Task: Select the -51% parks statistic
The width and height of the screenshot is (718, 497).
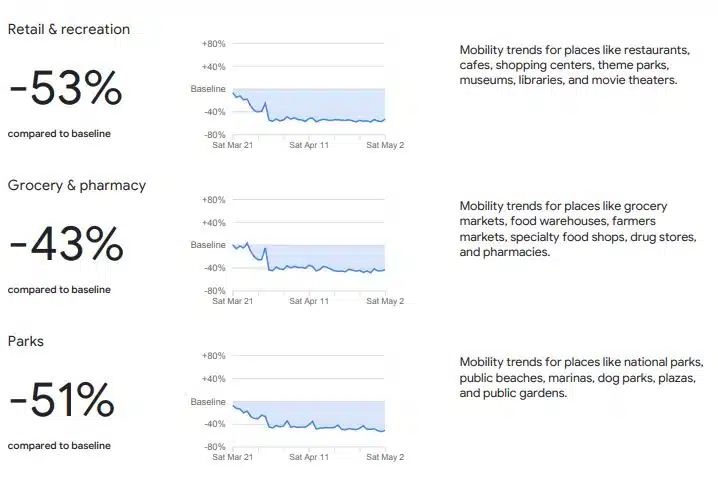Action: pos(61,400)
